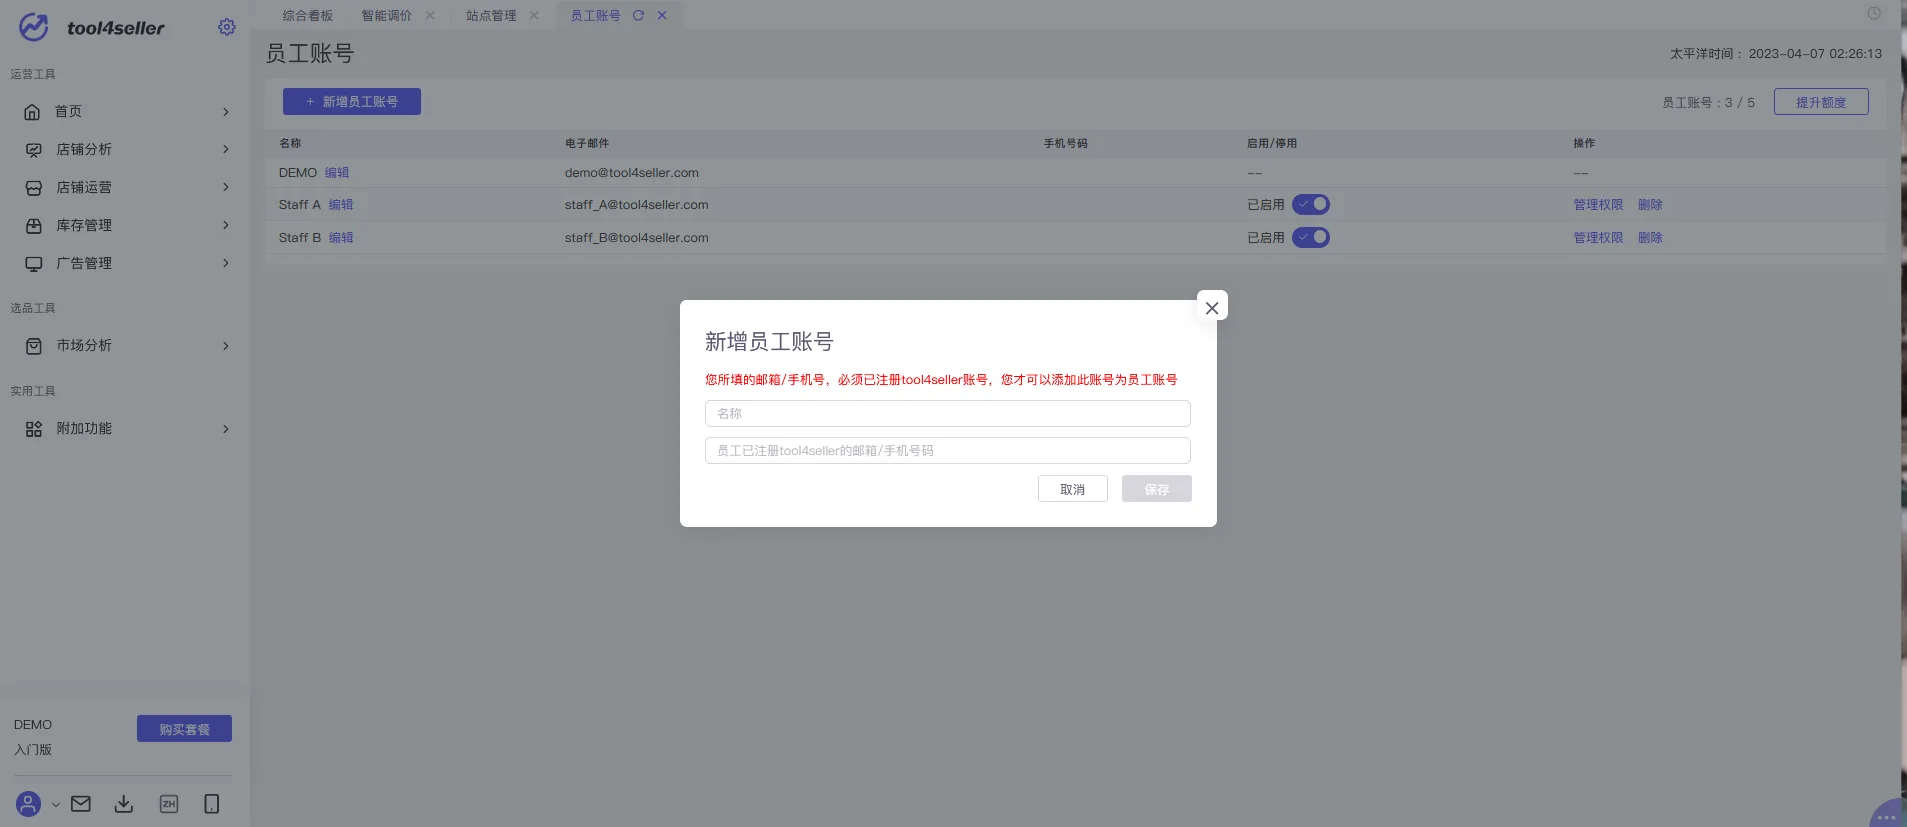Click the demo@tool4seller.com email cell
The image size is (1907, 827).
coord(632,173)
